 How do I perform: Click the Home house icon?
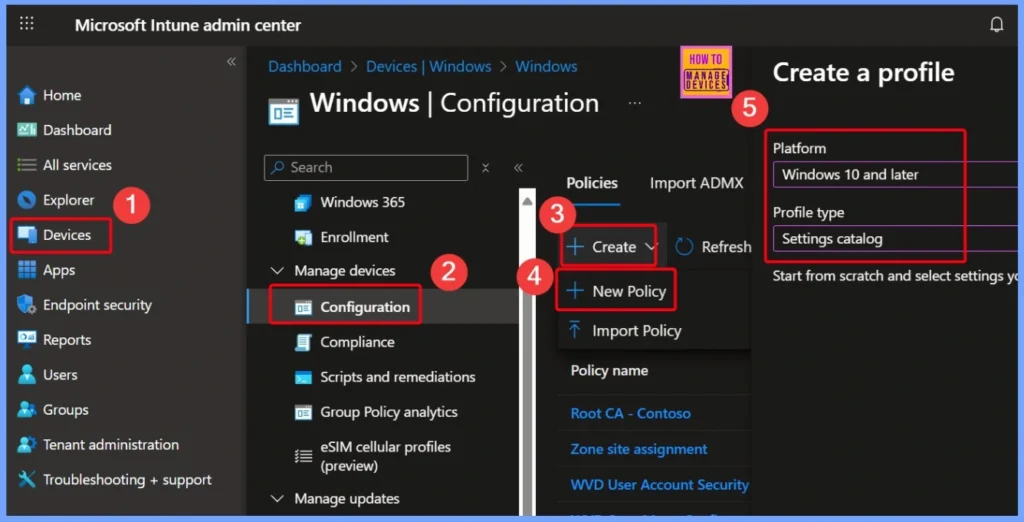click(27, 95)
